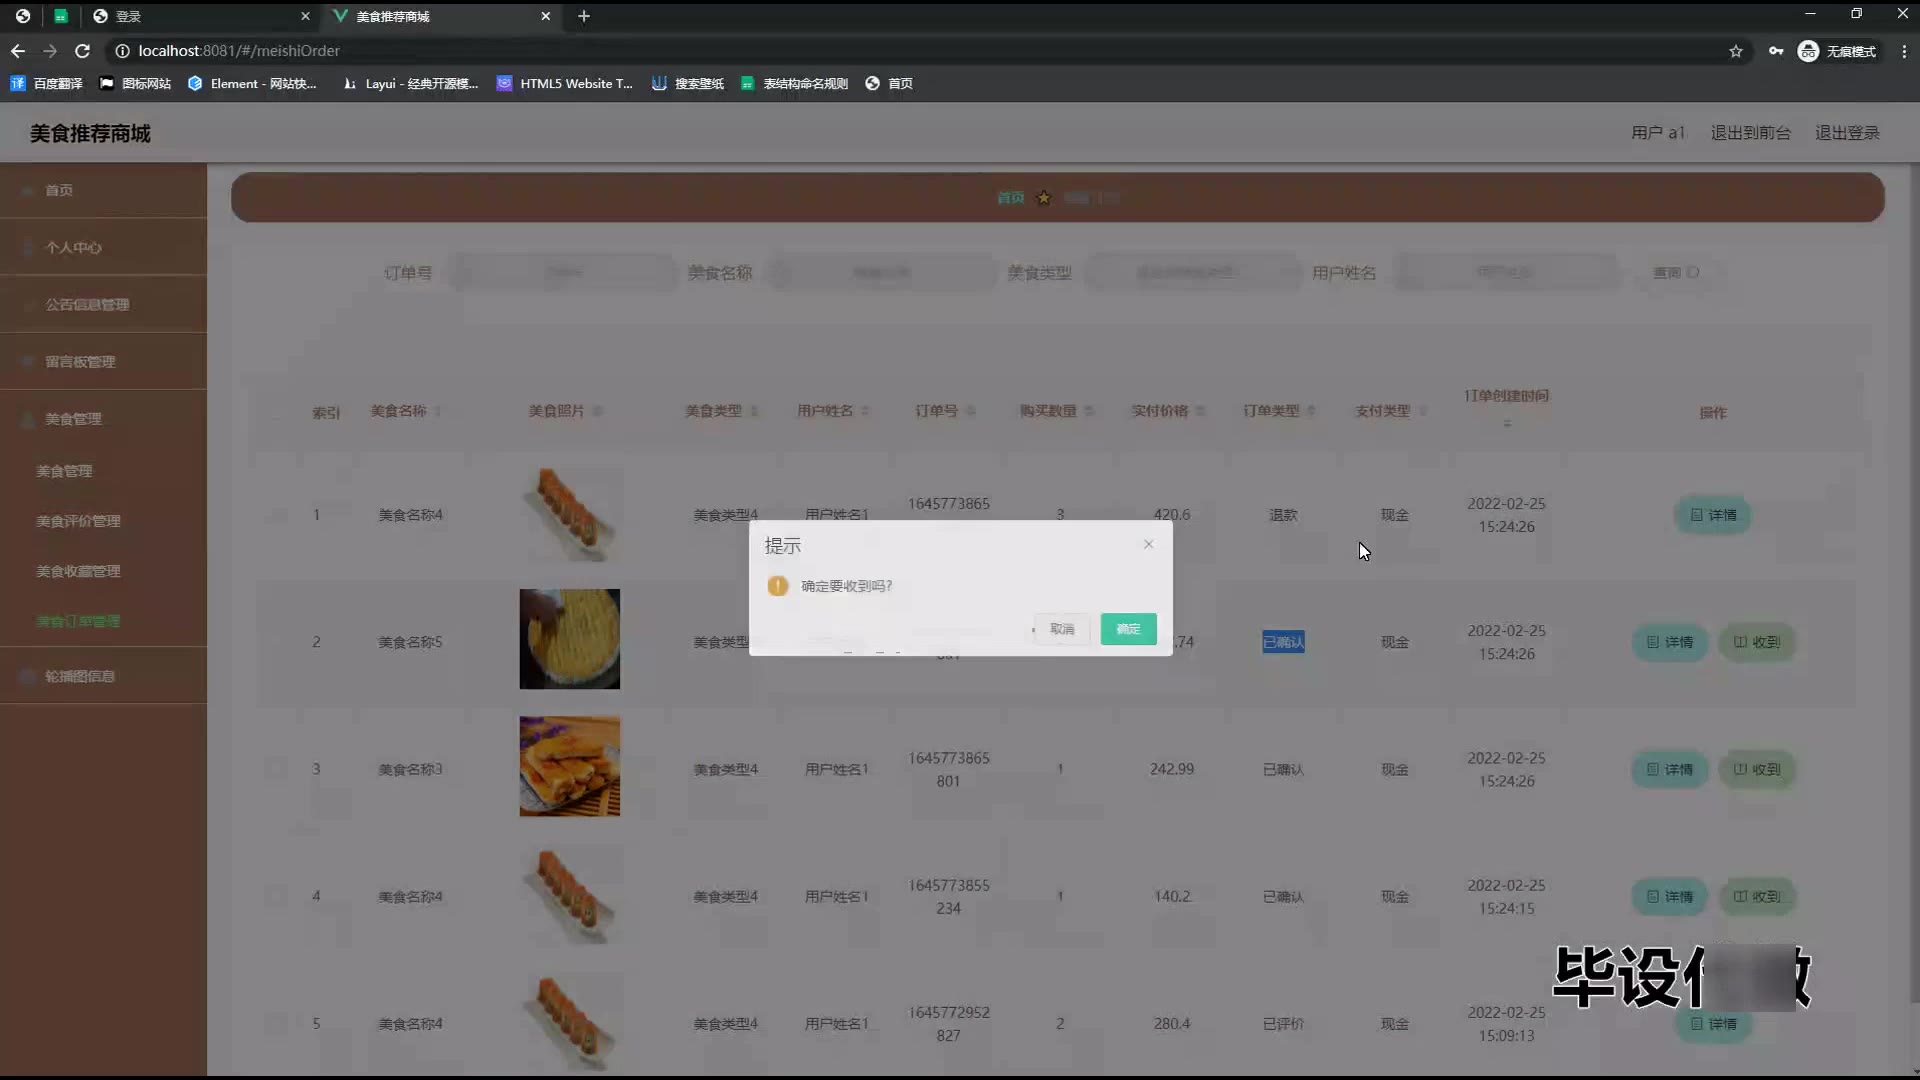Click 收到 for row 4 order 234
The width and height of the screenshot is (1920, 1080).
tap(1756, 897)
